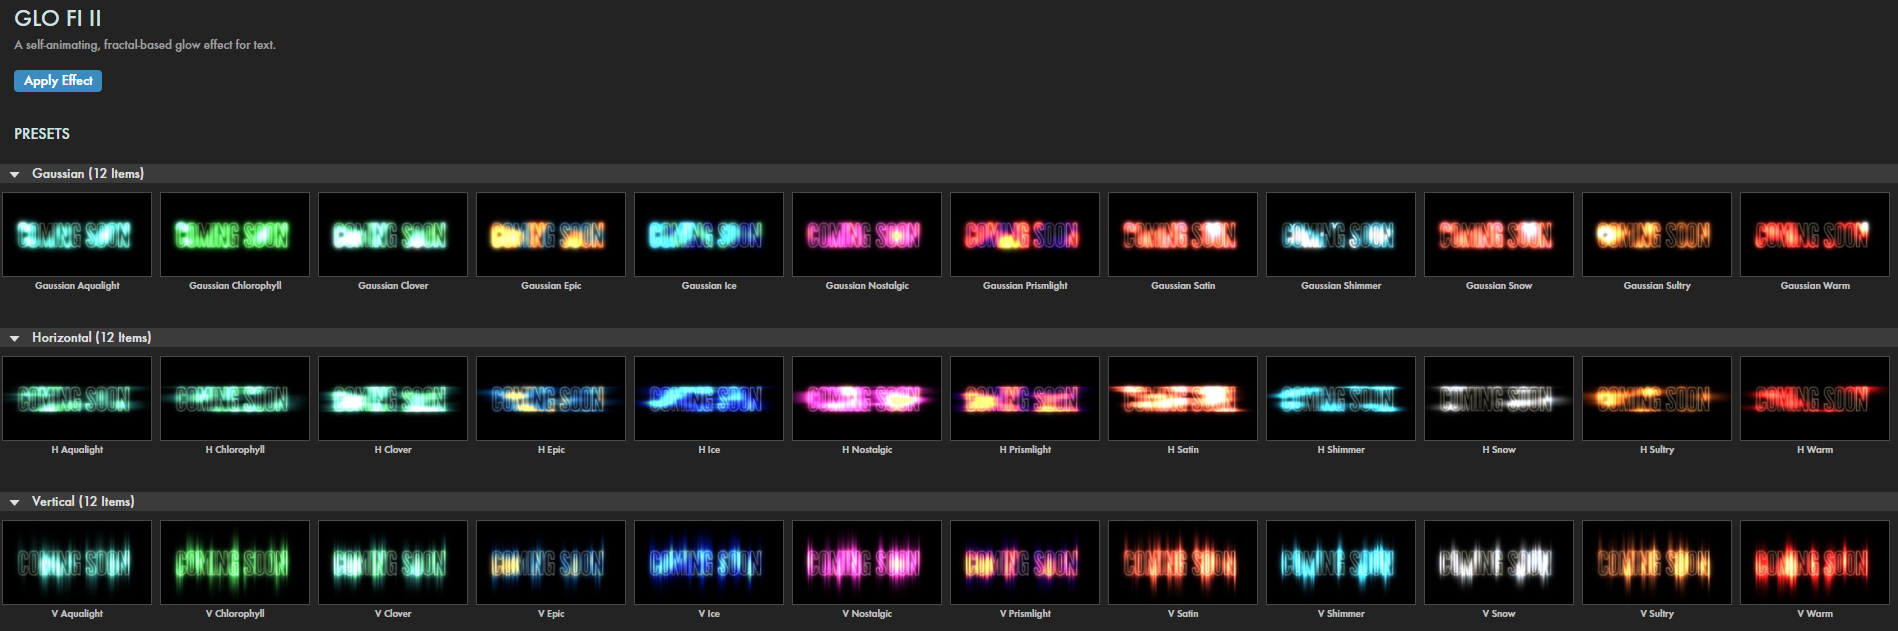Select the V Shimmer preset
Image resolution: width=1898 pixels, height=631 pixels.
coord(1341,563)
